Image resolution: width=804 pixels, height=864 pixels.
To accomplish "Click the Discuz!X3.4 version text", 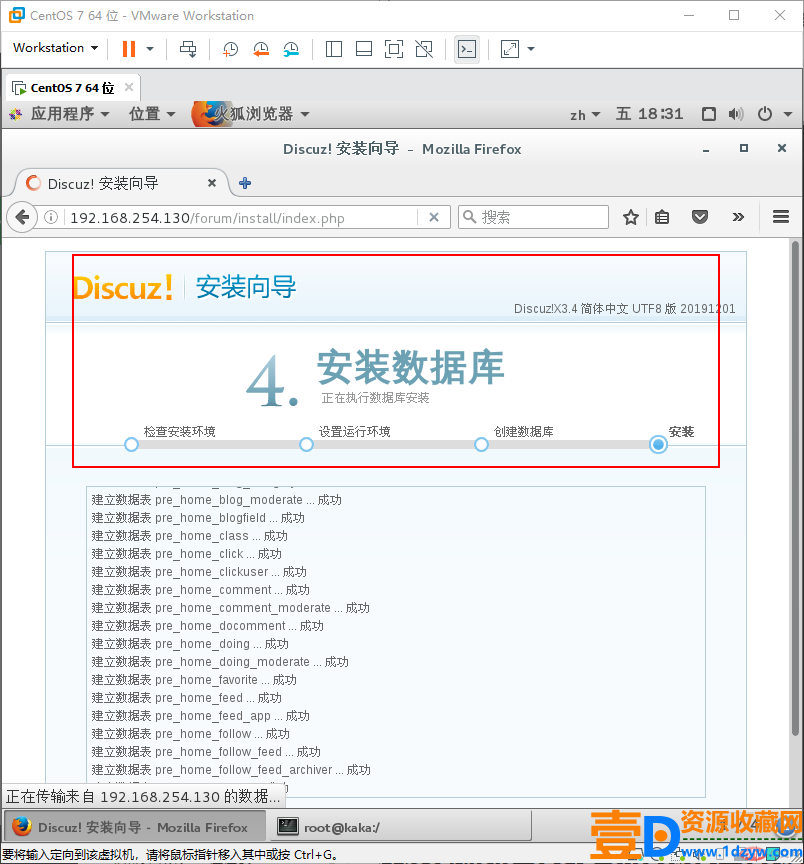I will [624, 309].
